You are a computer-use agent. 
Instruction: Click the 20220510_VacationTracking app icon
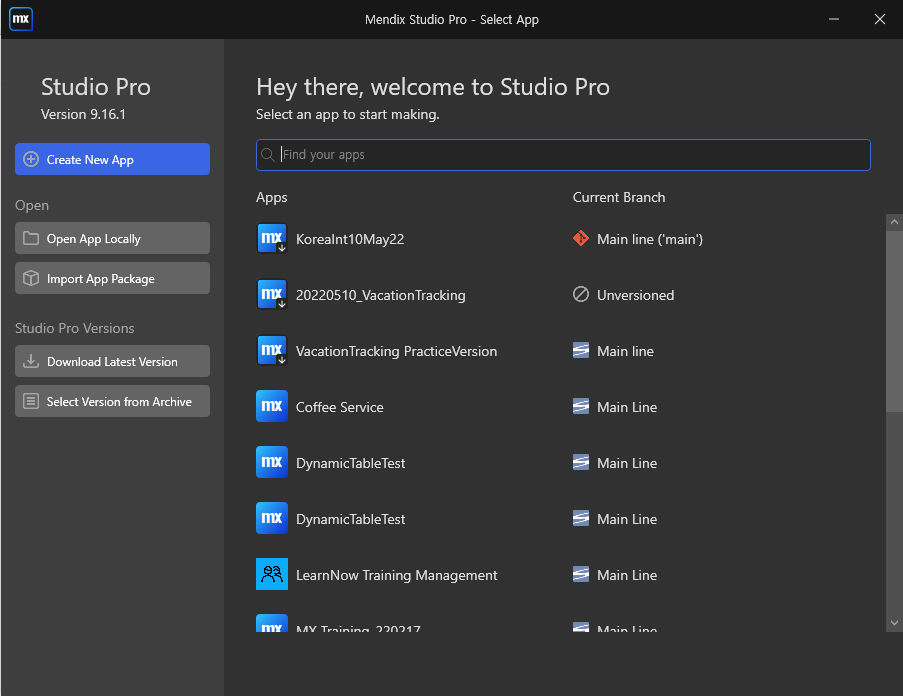272,294
